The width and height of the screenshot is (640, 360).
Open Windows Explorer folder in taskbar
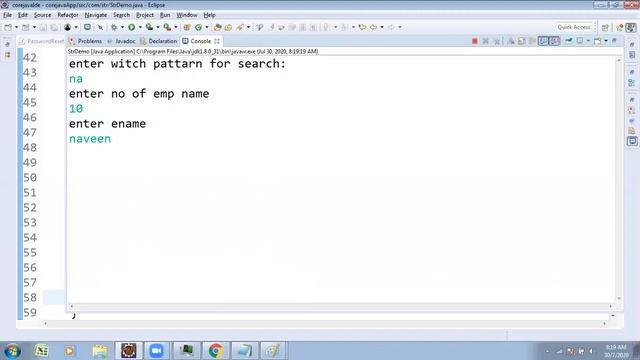click(x=100, y=351)
